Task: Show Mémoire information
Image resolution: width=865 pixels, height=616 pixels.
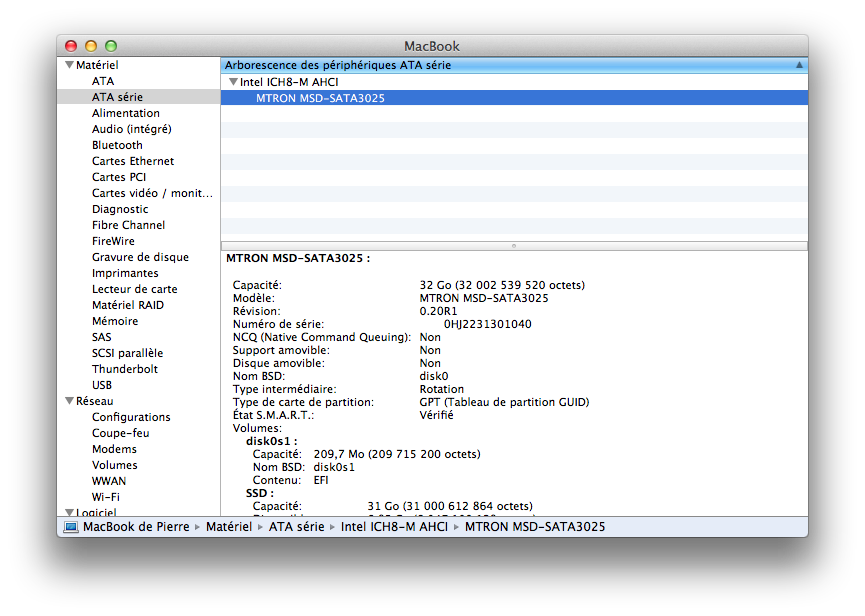Action: click(115, 321)
